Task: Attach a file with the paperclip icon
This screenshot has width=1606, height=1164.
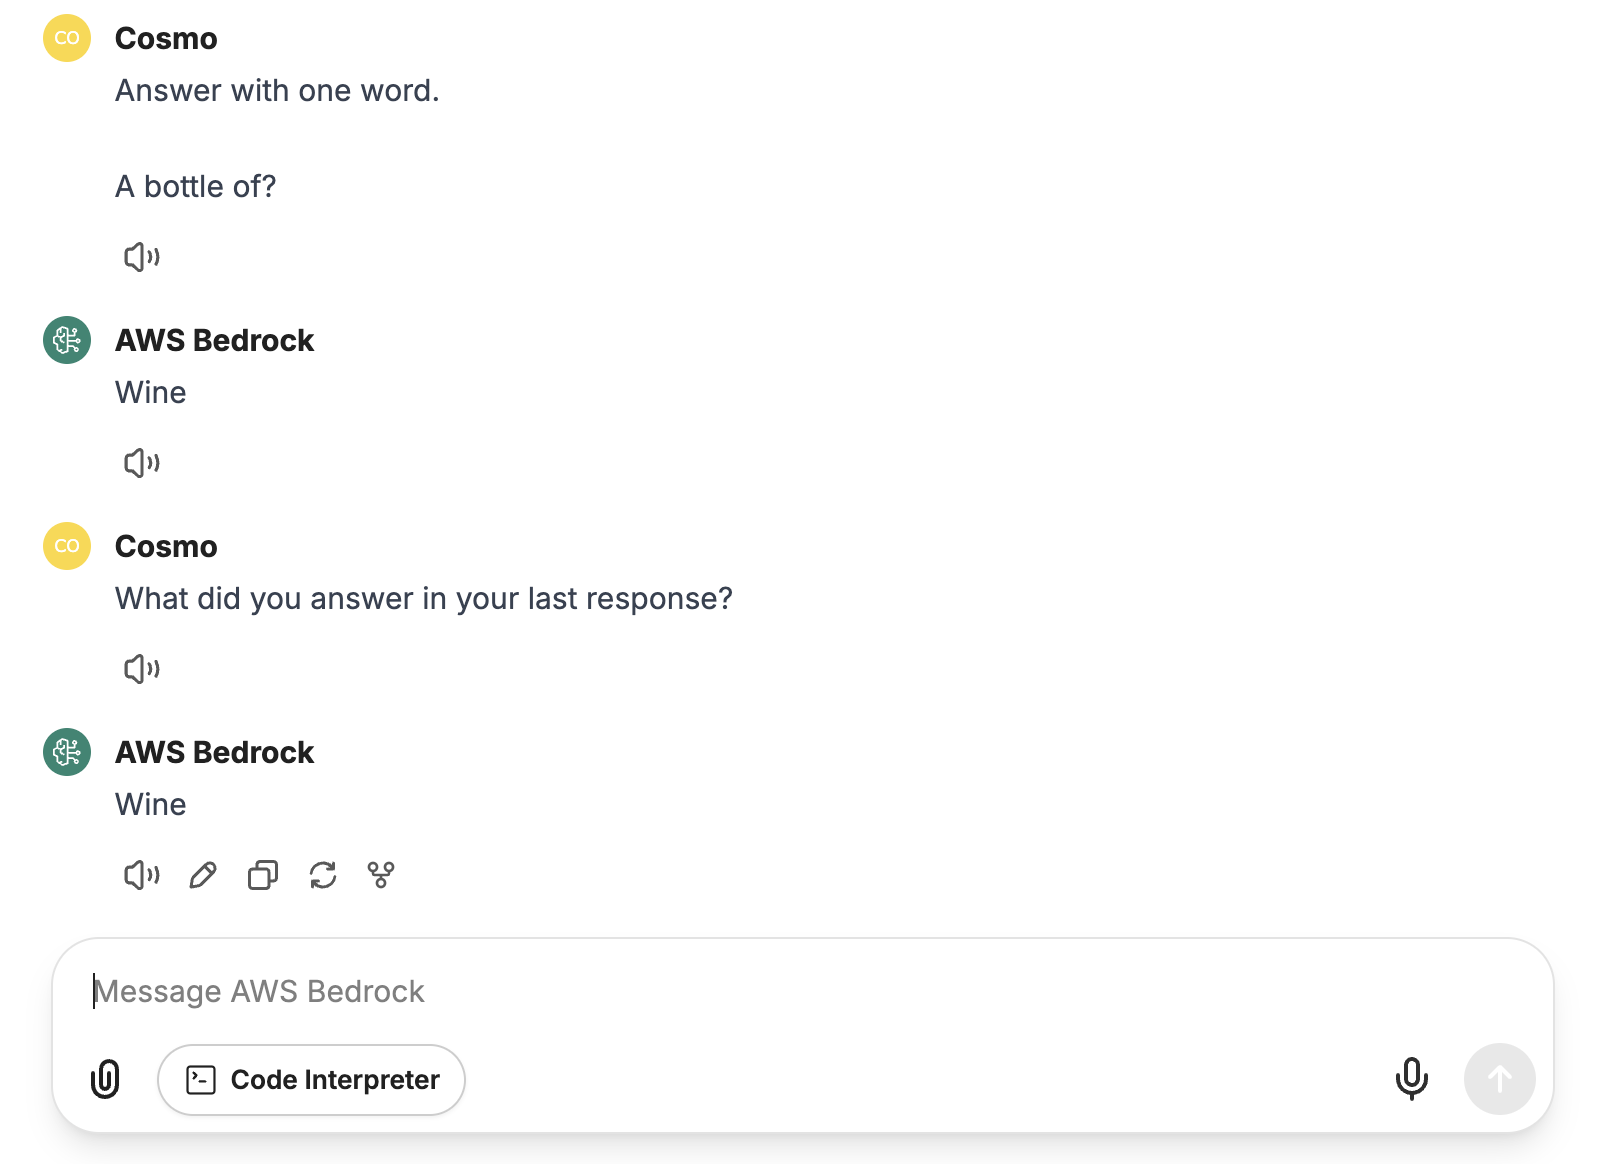Action: coord(105,1079)
